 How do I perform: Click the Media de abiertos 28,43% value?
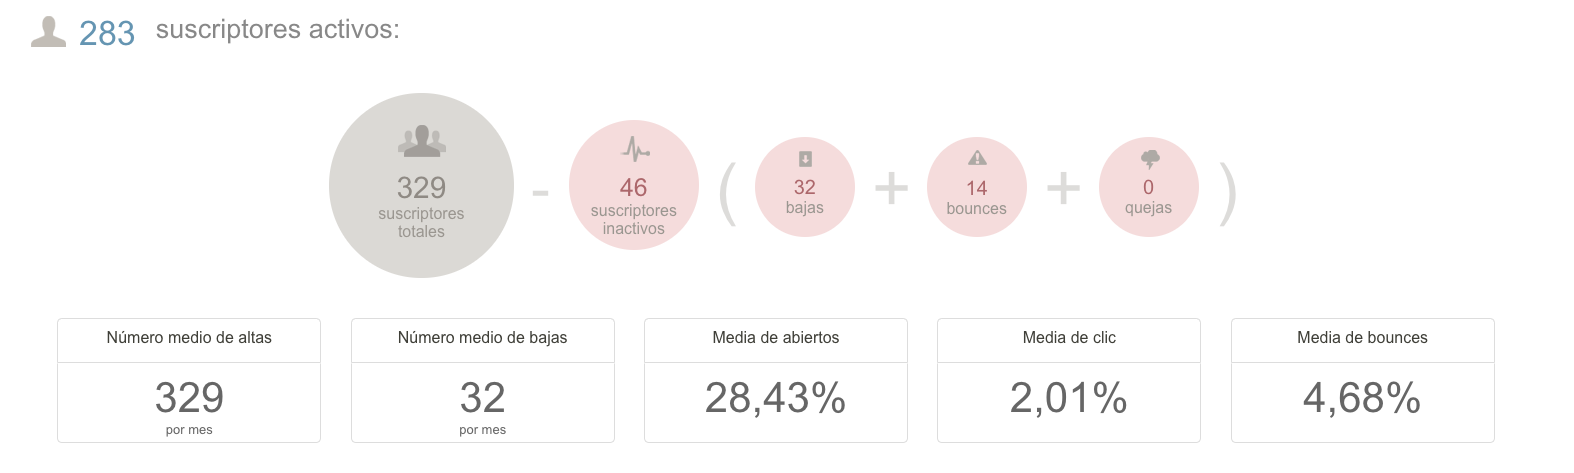(775, 398)
